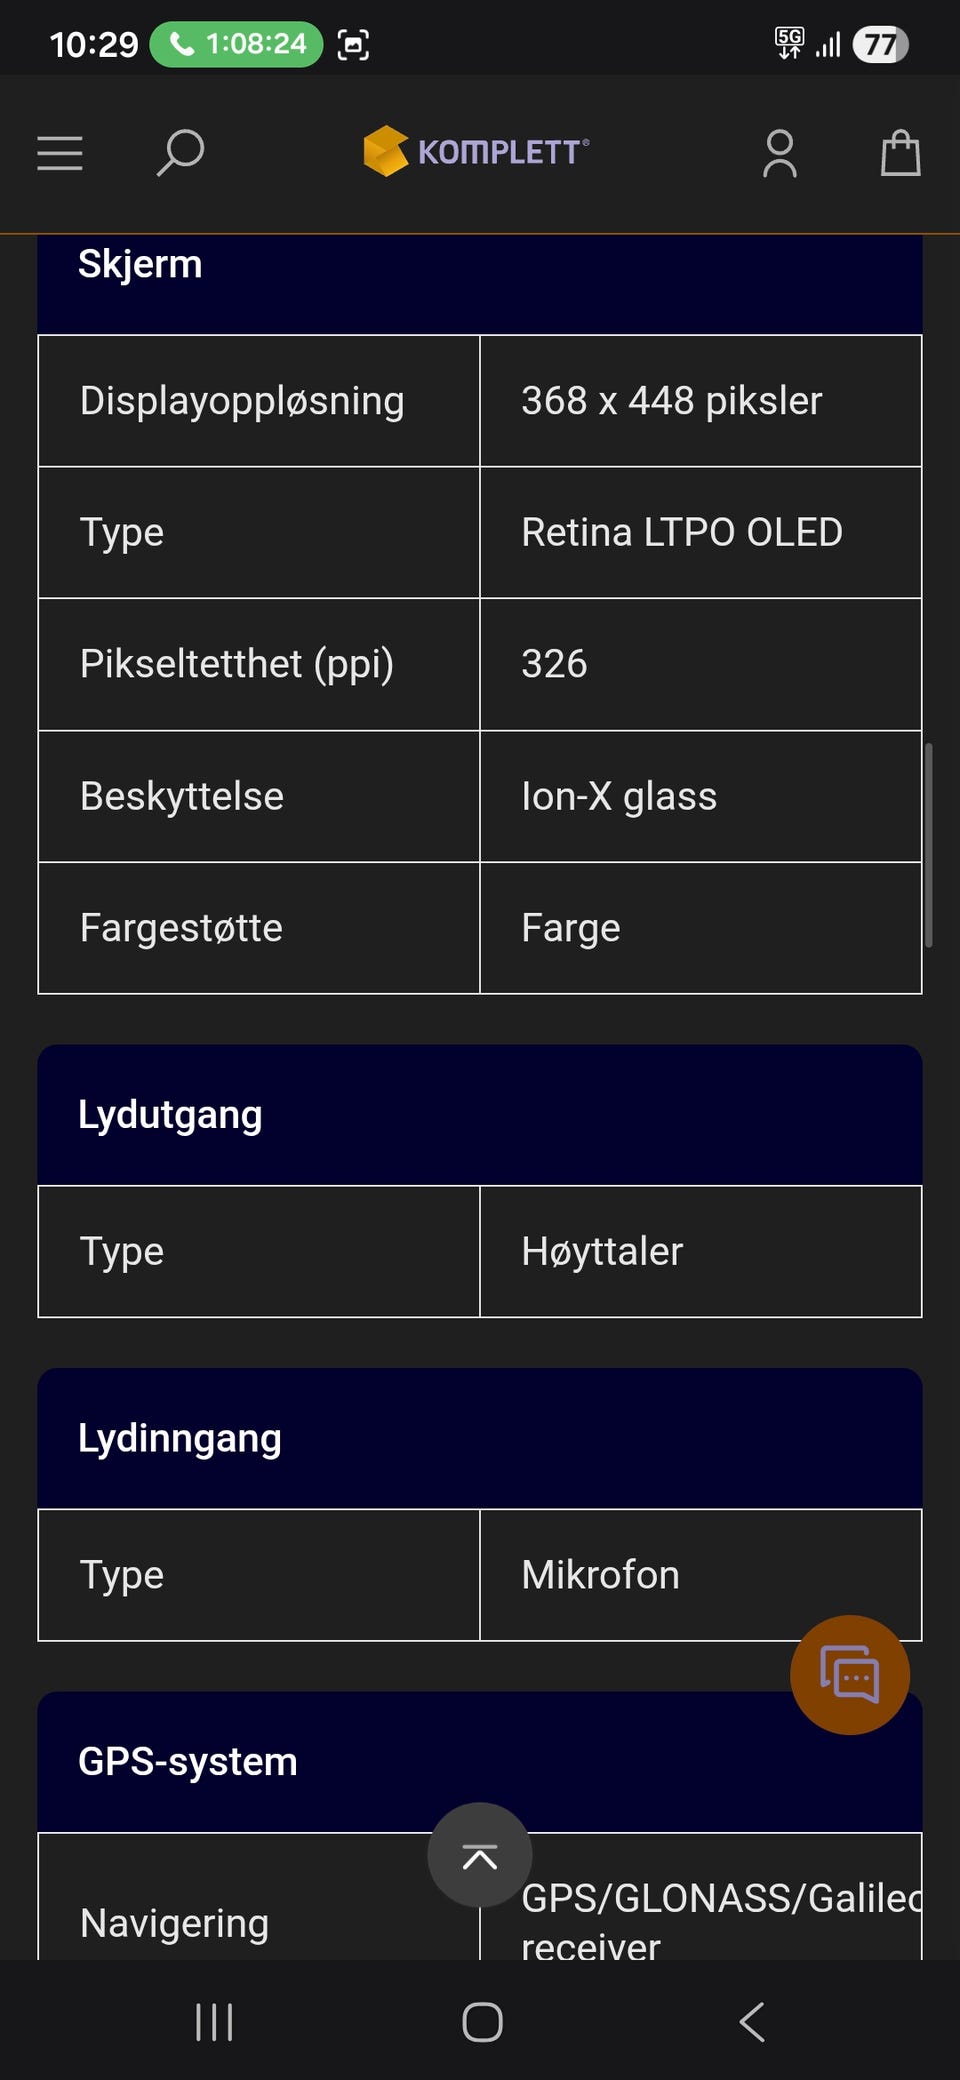Click the page scrollbar thumb

929,844
